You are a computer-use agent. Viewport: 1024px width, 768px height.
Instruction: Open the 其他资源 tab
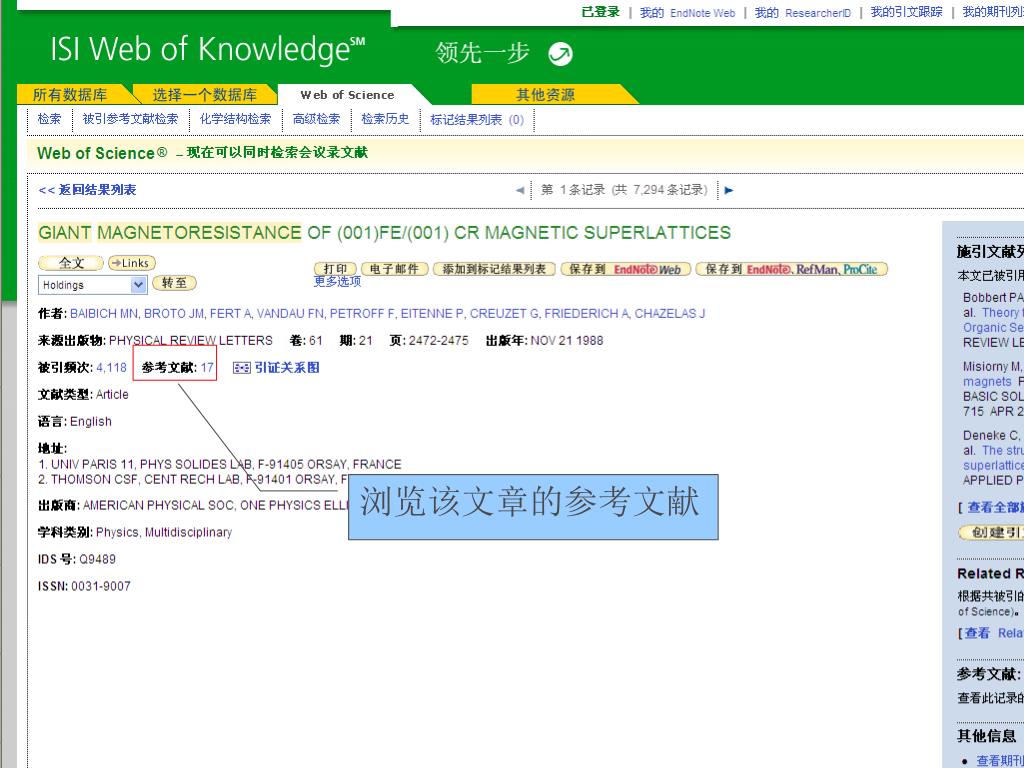[x=545, y=95]
